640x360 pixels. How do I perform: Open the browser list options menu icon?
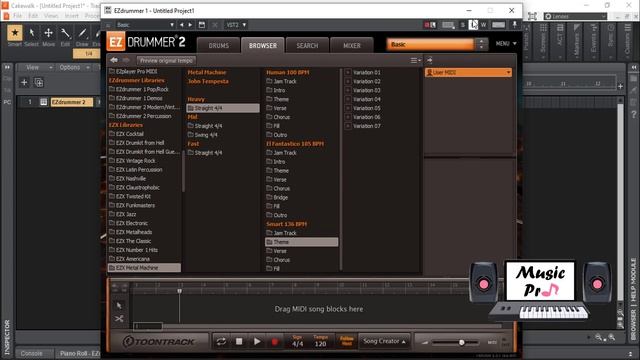click(416, 60)
